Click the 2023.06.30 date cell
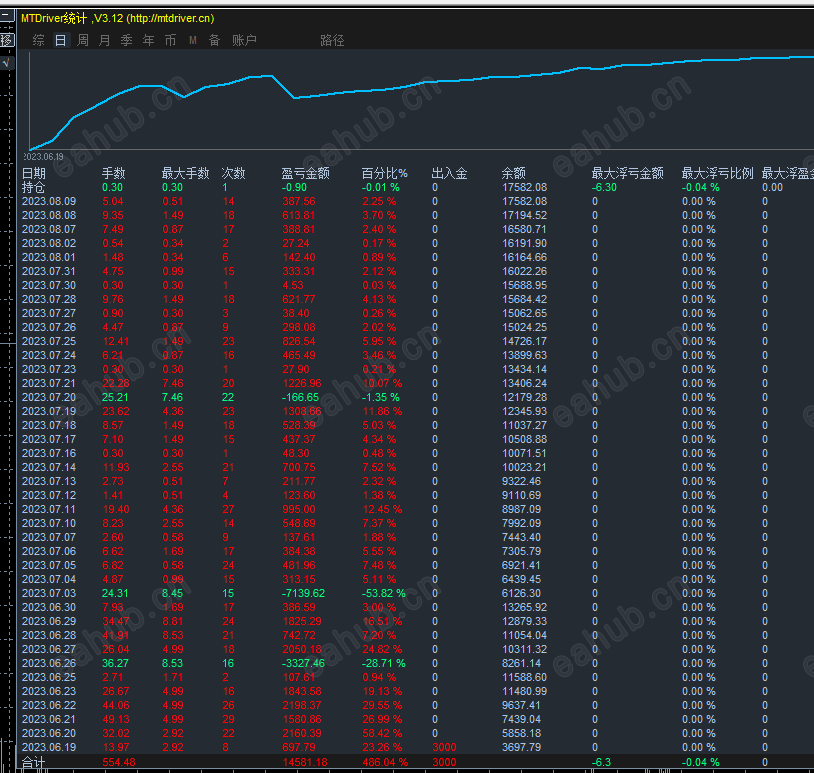 [x=49, y=608]
